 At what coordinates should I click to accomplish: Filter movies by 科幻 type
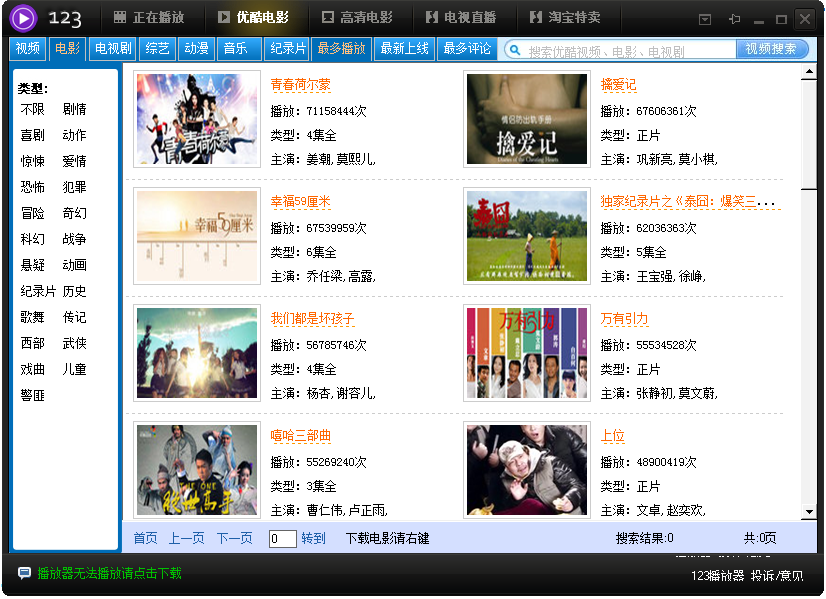(32, 239)
